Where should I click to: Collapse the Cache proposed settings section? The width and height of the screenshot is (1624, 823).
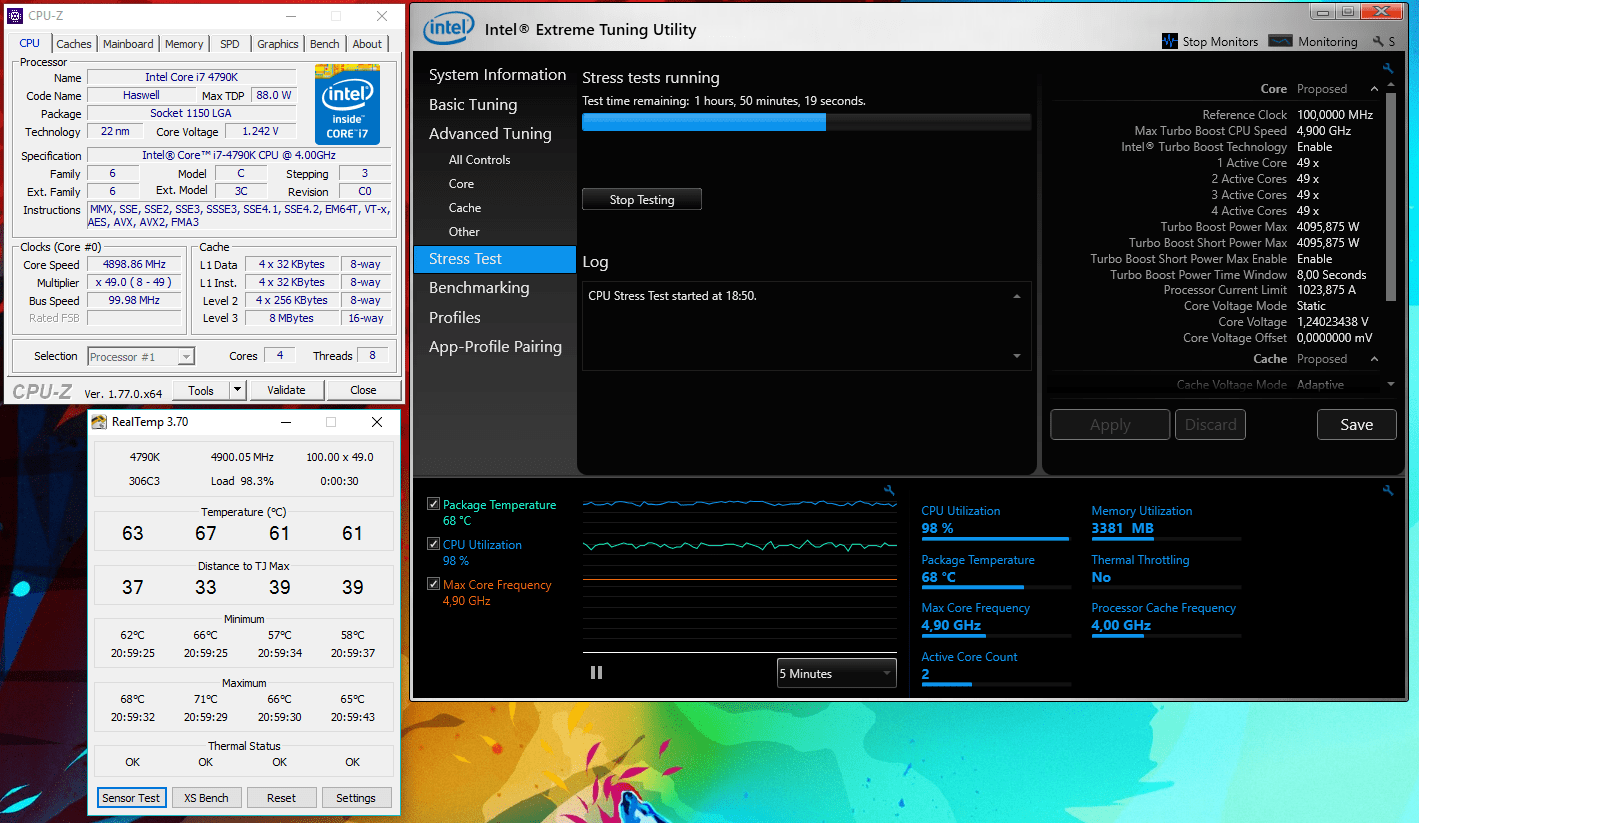coord(1374,359)
